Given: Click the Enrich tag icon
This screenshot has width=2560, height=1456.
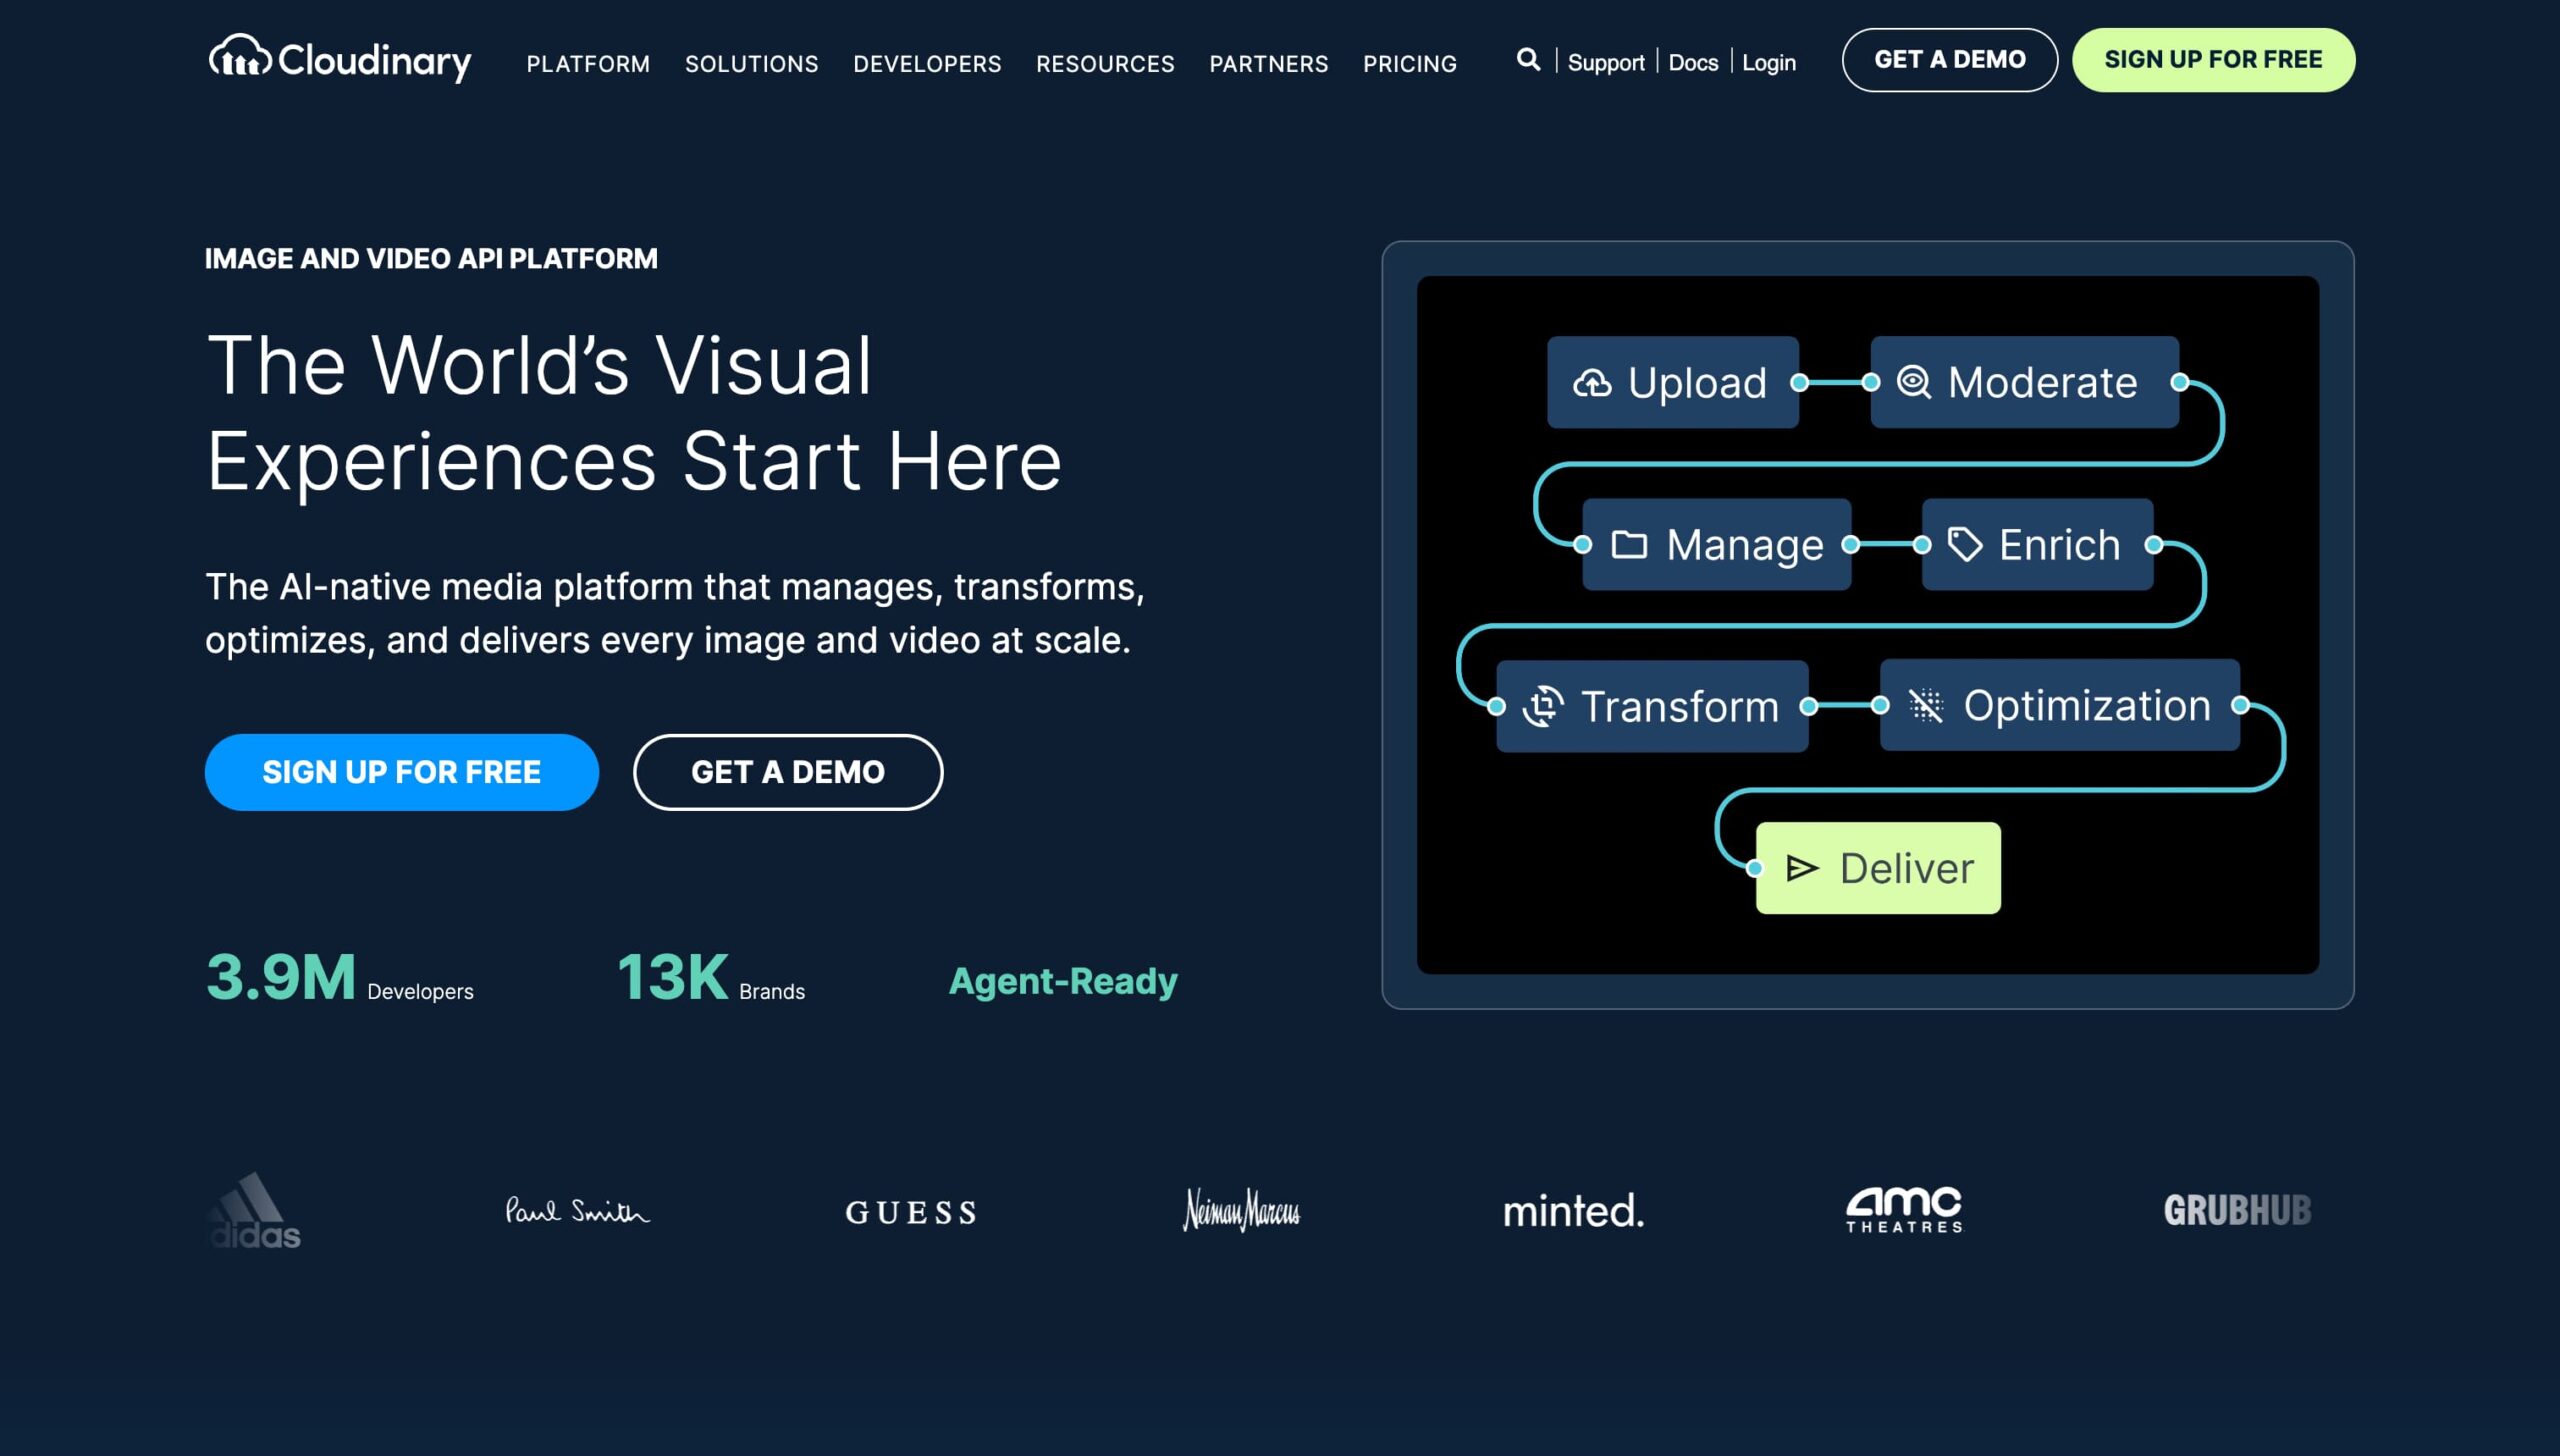Looking at the screenshot, I should click(1965, 545).
